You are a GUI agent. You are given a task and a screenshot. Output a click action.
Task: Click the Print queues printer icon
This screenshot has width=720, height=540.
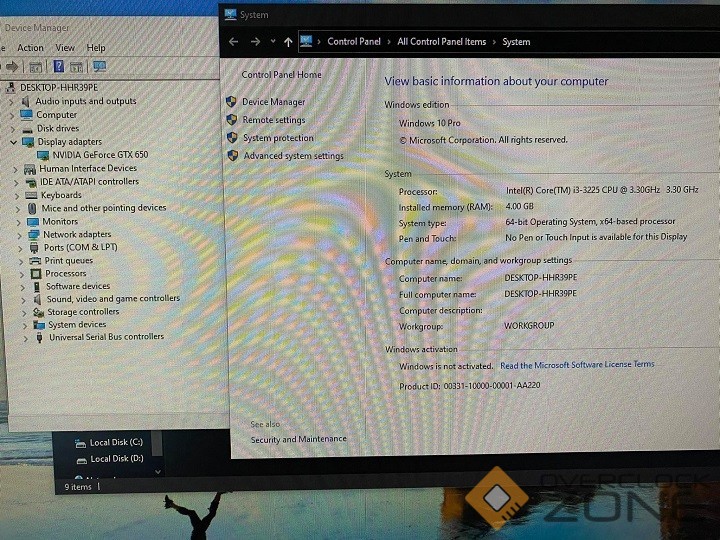(35, 261)
